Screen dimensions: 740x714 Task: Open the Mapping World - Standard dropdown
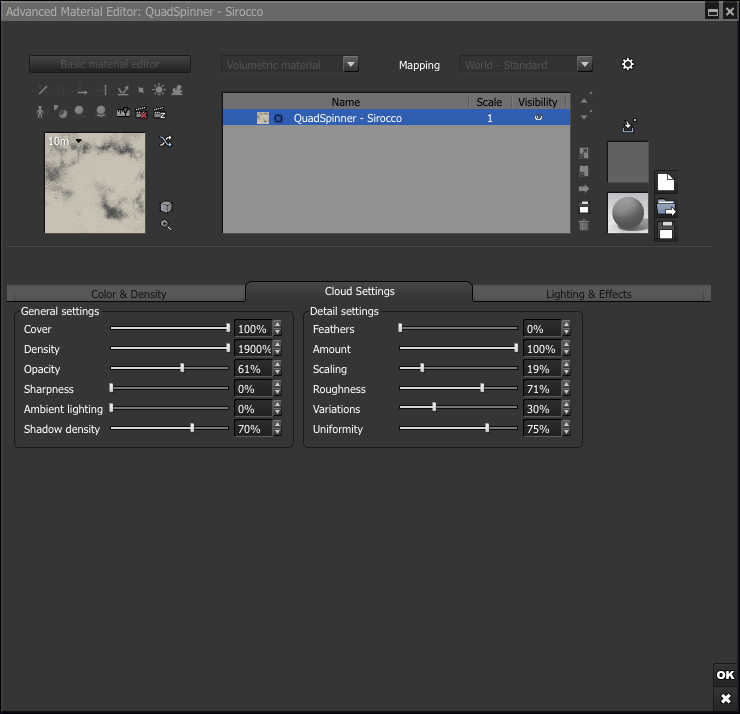pos(585,64)
